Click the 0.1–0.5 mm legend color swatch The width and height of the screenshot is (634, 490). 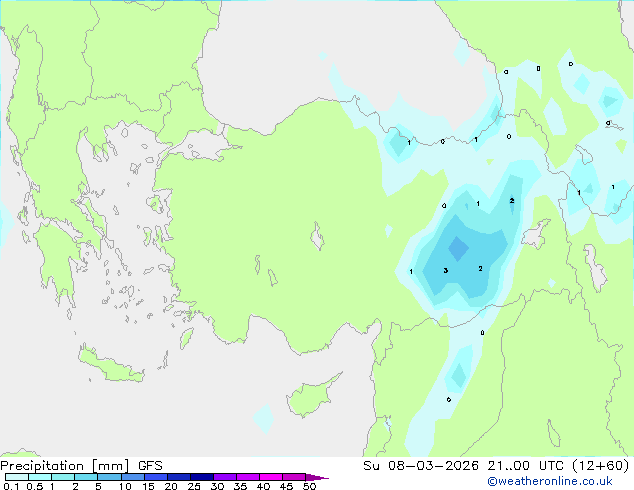(x=17, y=477)
